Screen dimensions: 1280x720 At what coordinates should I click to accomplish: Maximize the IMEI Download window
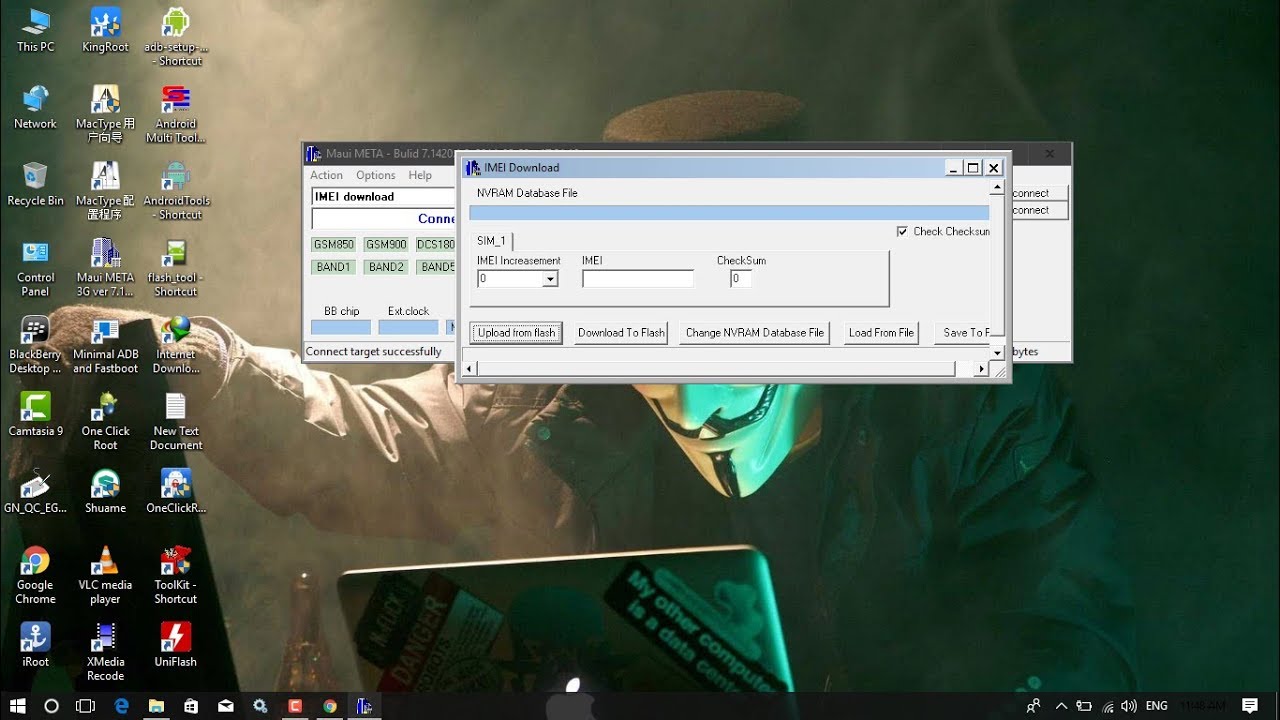coord(973,168)
